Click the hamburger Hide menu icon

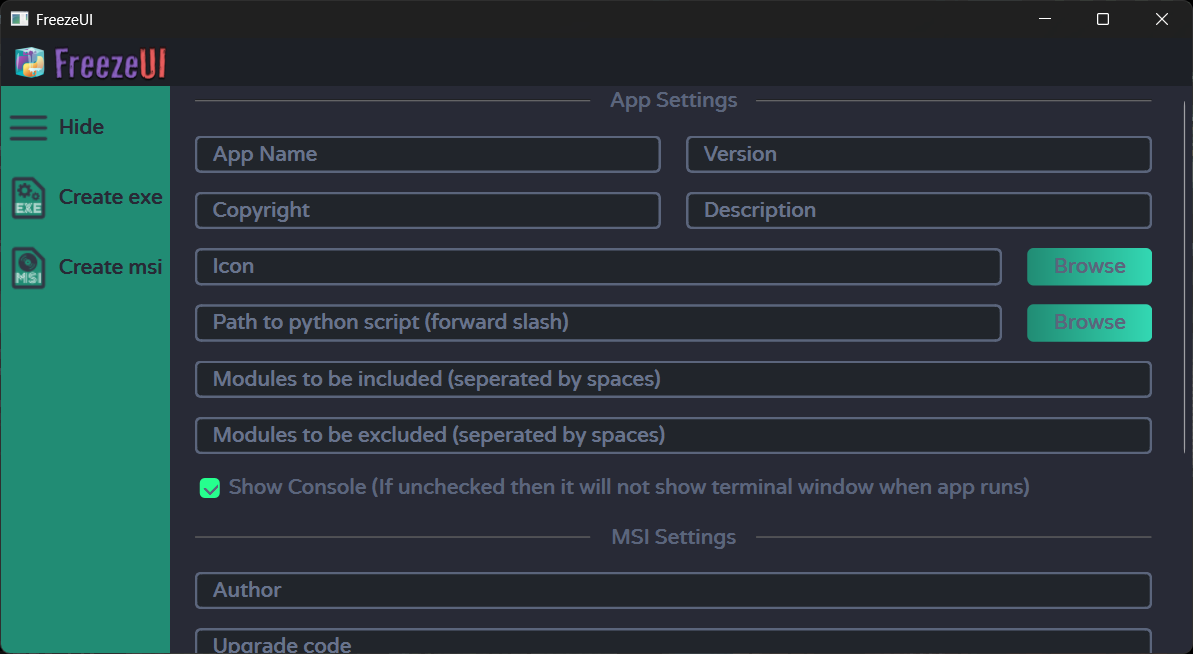[29, 128]
